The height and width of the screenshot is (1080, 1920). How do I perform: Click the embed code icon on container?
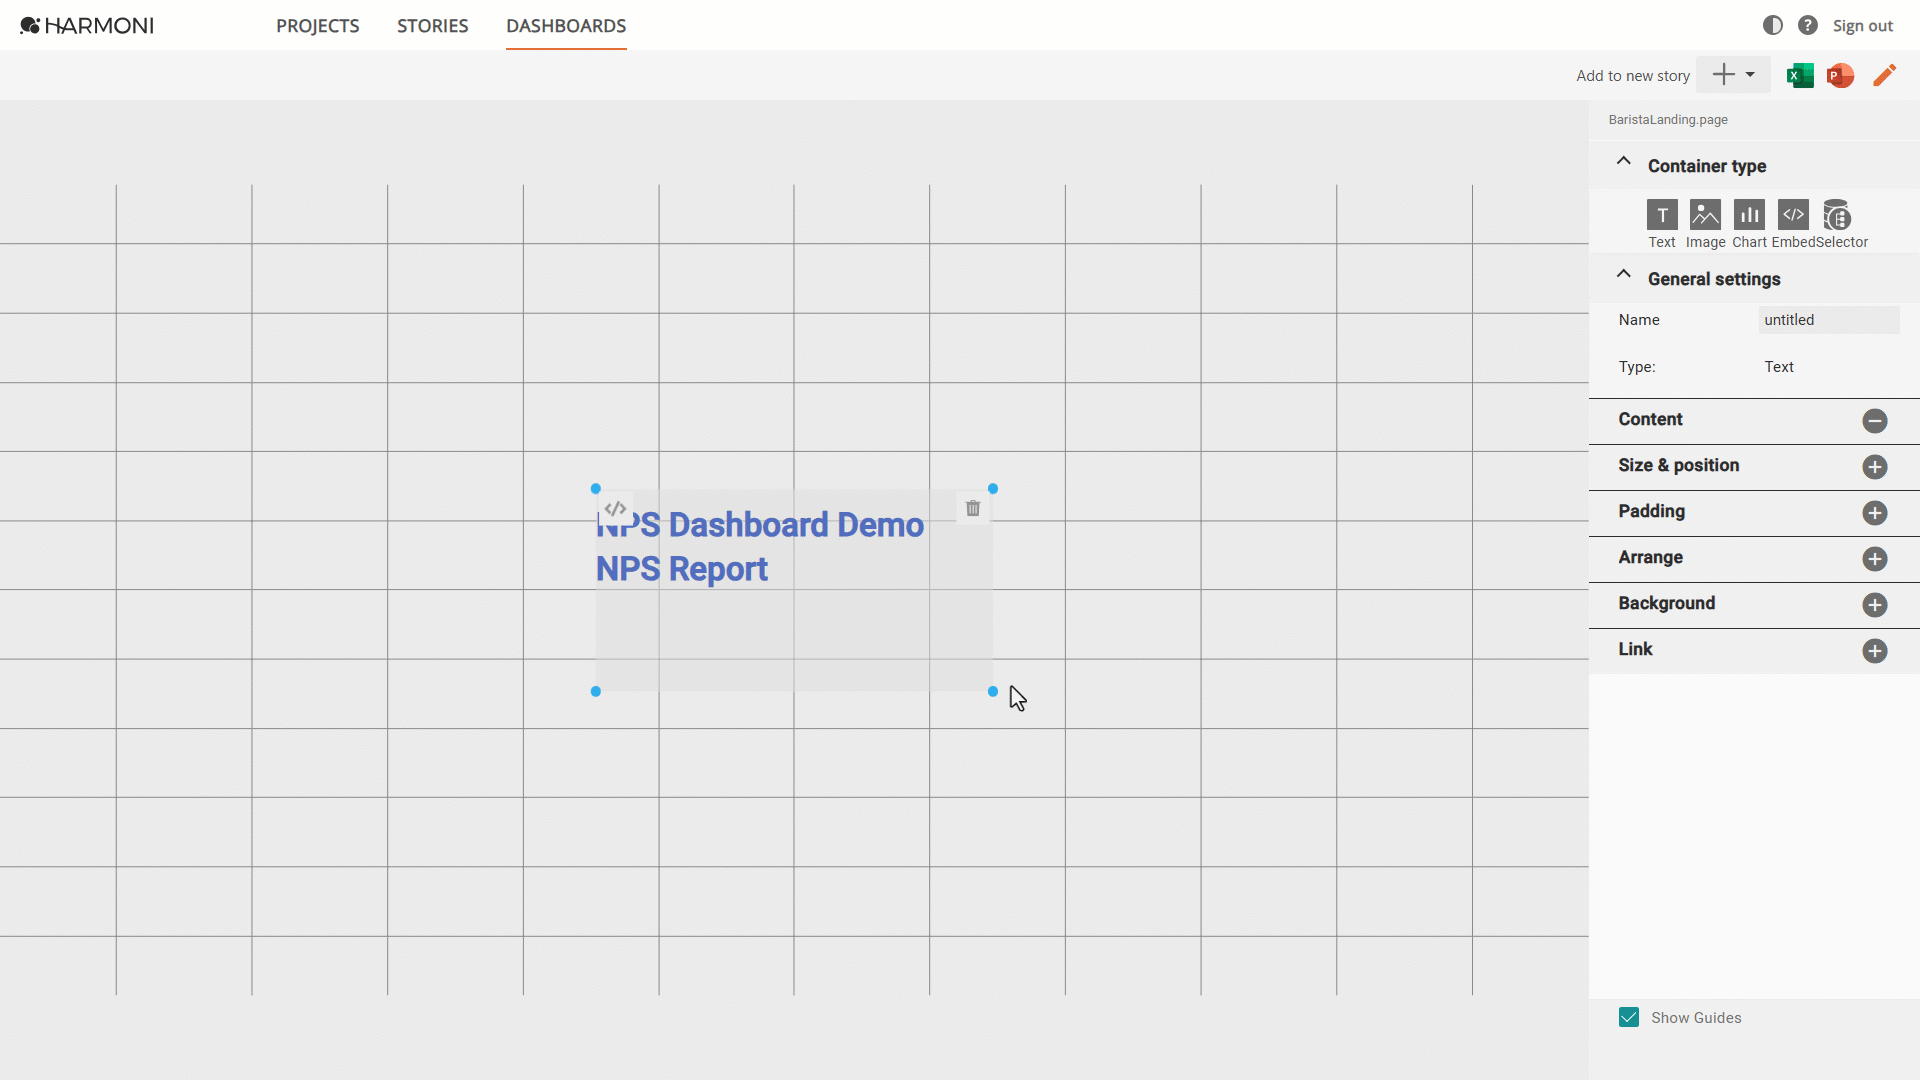coord(615,509)
